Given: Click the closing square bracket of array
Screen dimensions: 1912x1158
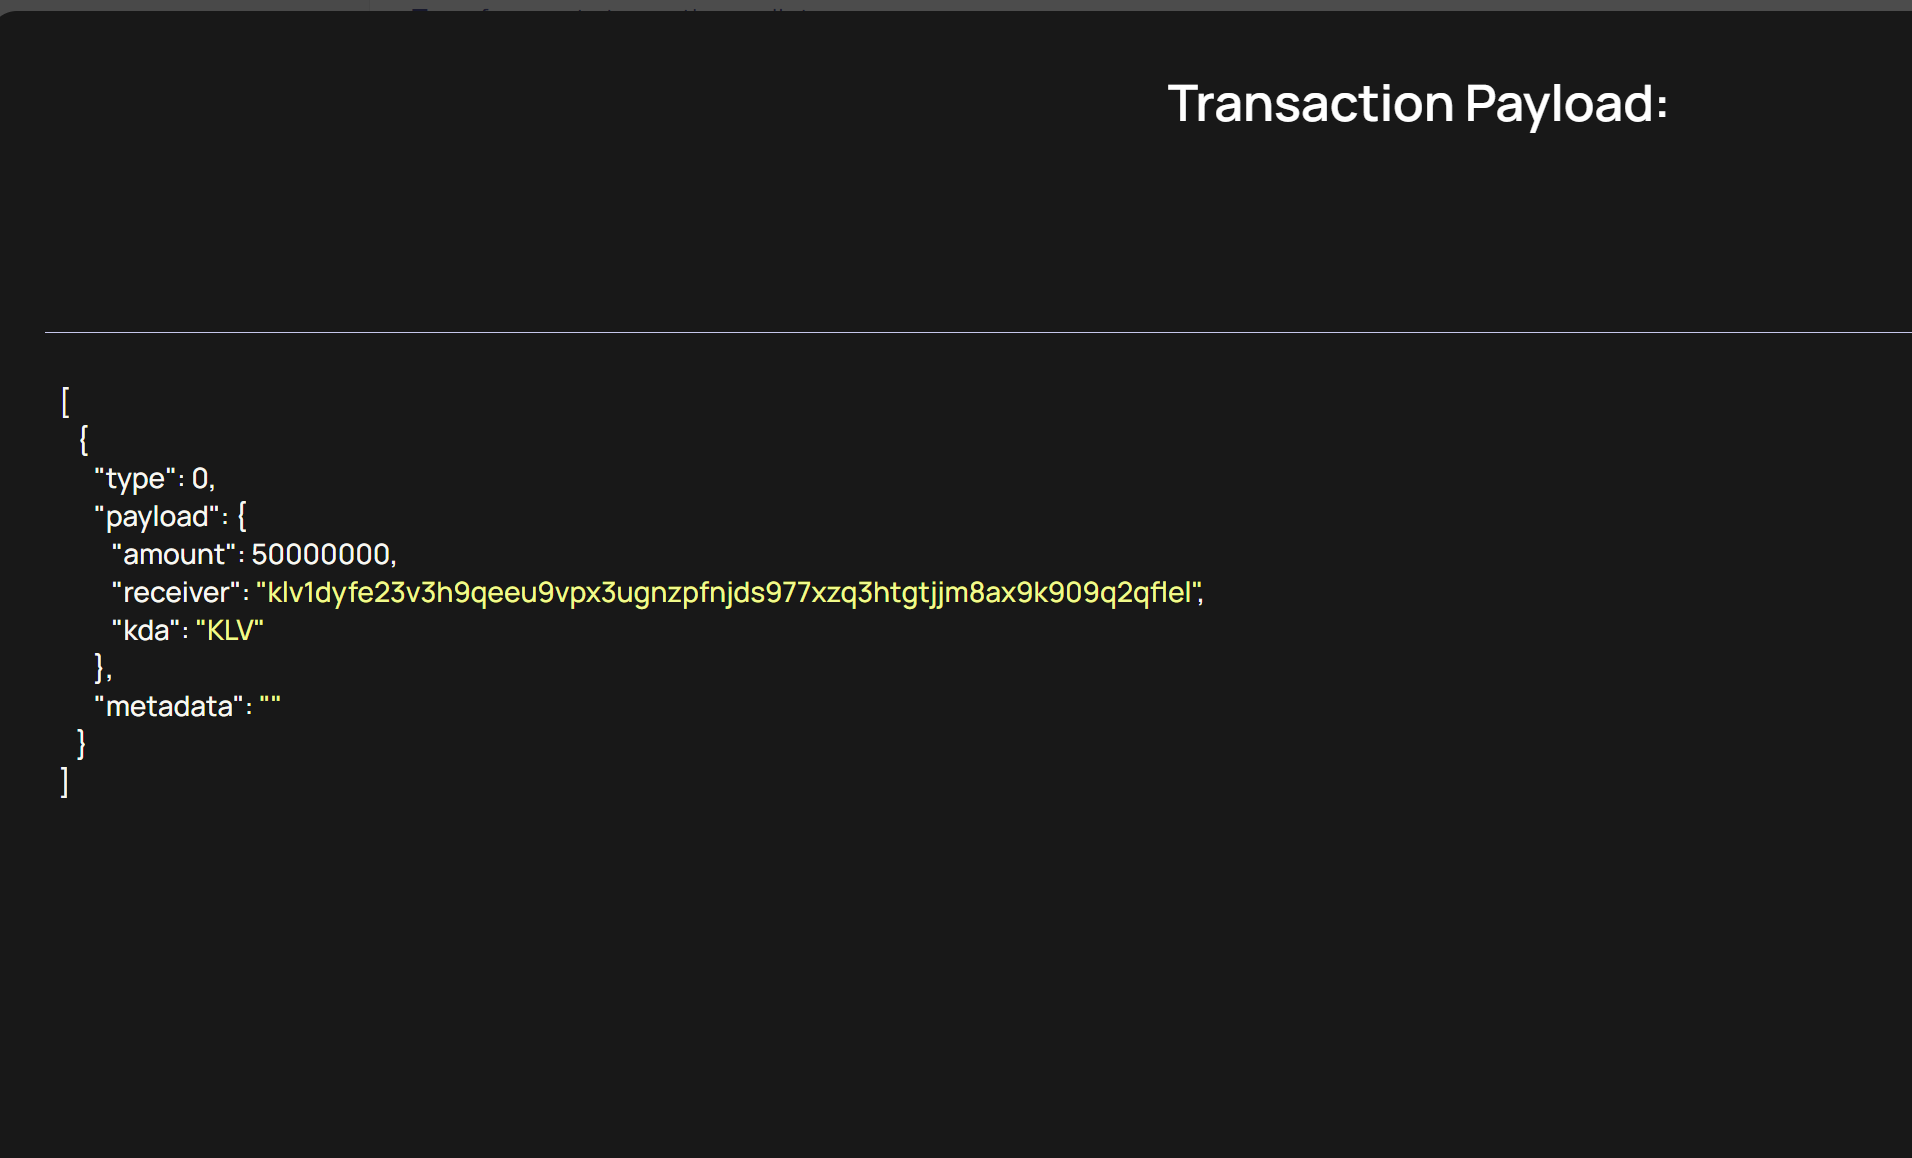Looking at the screenshot, I should tap(65, 782).
